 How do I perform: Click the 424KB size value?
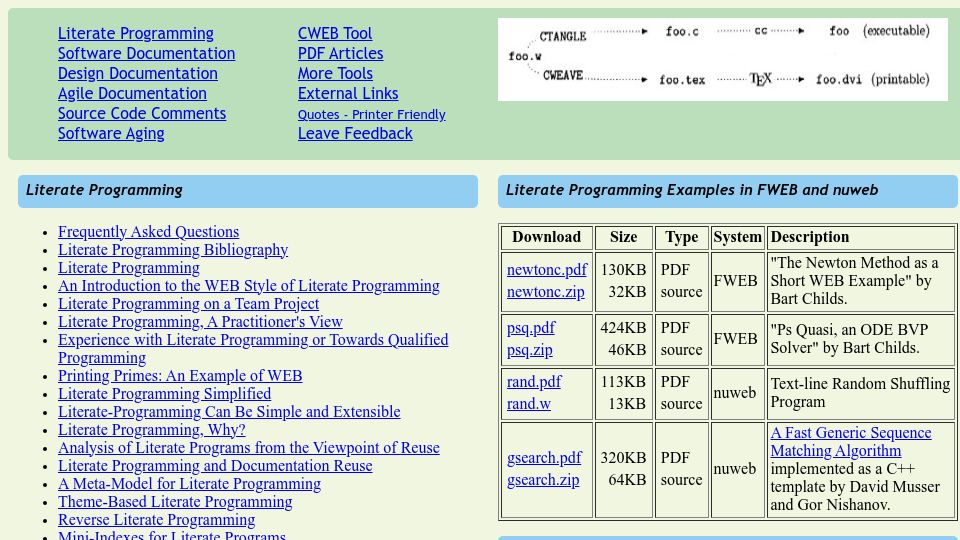tap(623, 328)
